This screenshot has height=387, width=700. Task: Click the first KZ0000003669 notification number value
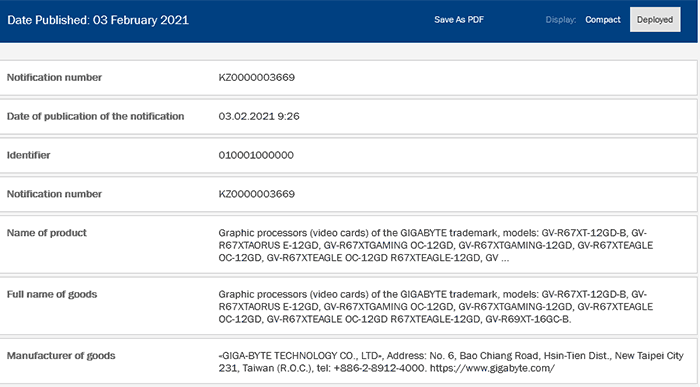(257, 77)
